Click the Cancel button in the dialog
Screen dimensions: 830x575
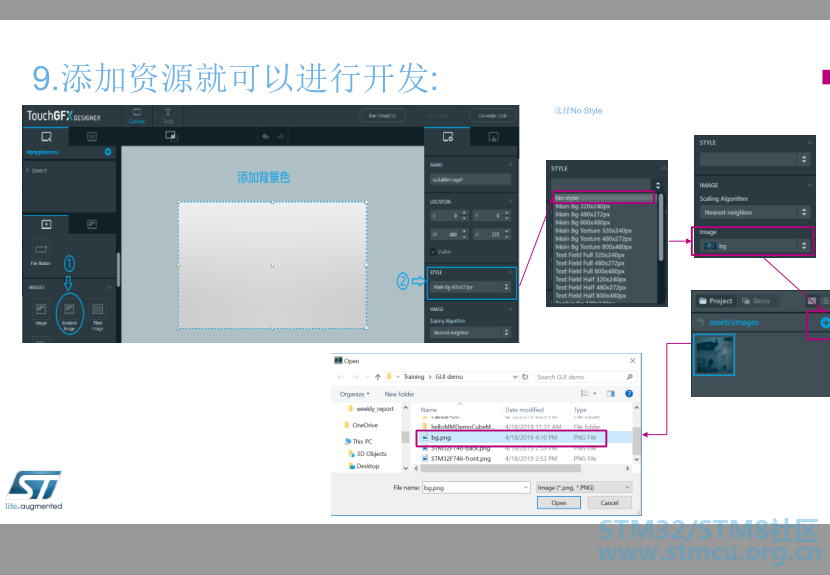click(x=609, y=502)
